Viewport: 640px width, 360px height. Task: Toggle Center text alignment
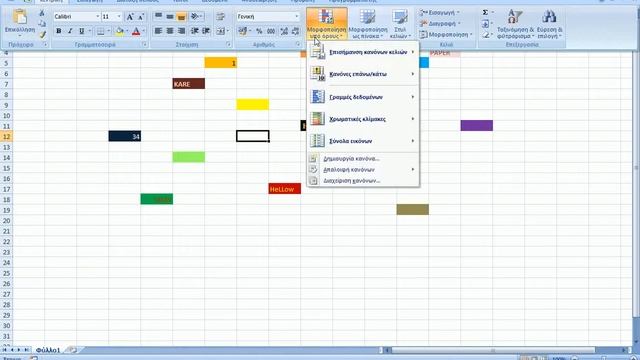click(x=170, y=31)
